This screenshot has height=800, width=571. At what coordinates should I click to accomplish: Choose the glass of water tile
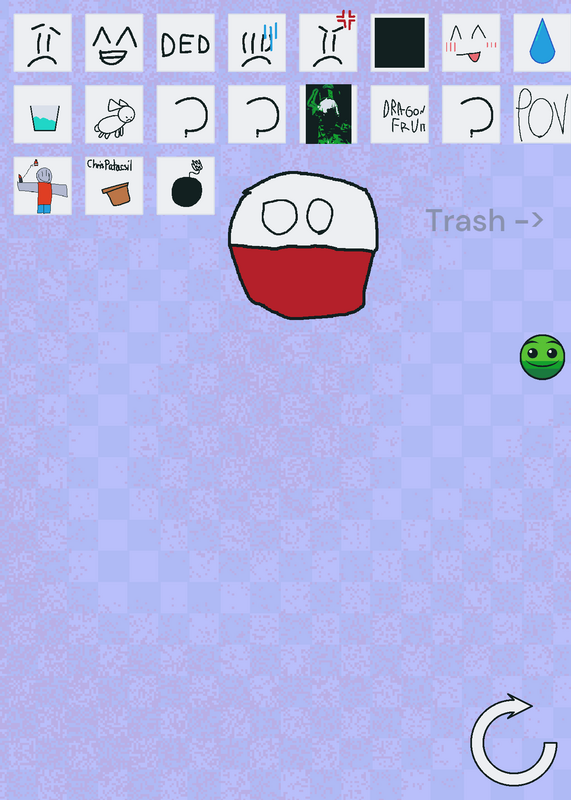42,114
